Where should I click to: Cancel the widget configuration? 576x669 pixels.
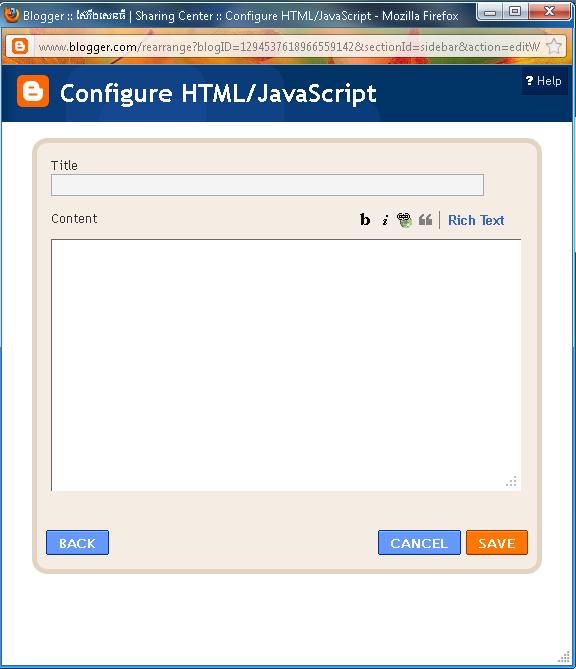tap(419, 543)
